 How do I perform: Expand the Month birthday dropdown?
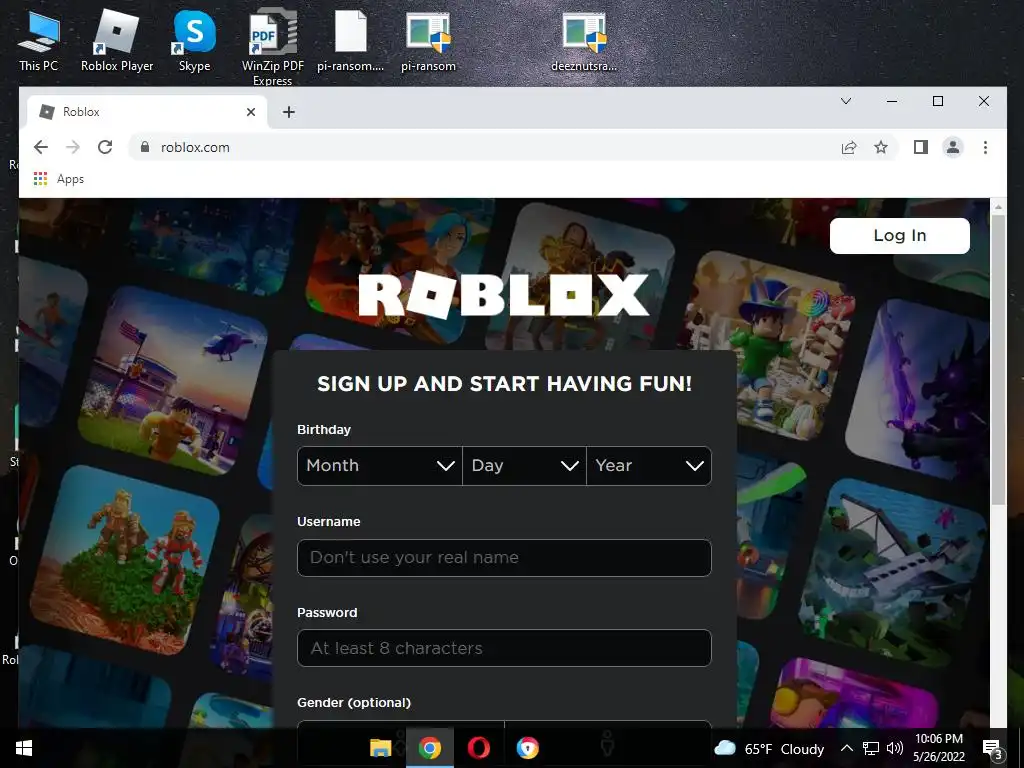[379, 466]
